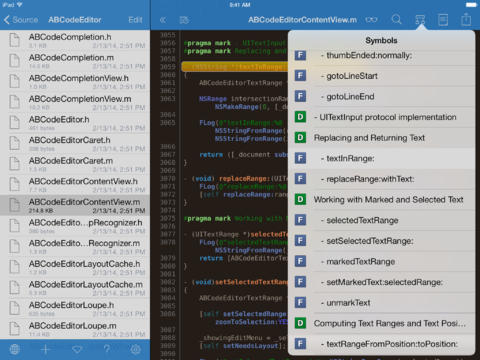This screenshot has width=480, height=360.
Task: Tap the glasses read-mode icon
Action: 371,20
